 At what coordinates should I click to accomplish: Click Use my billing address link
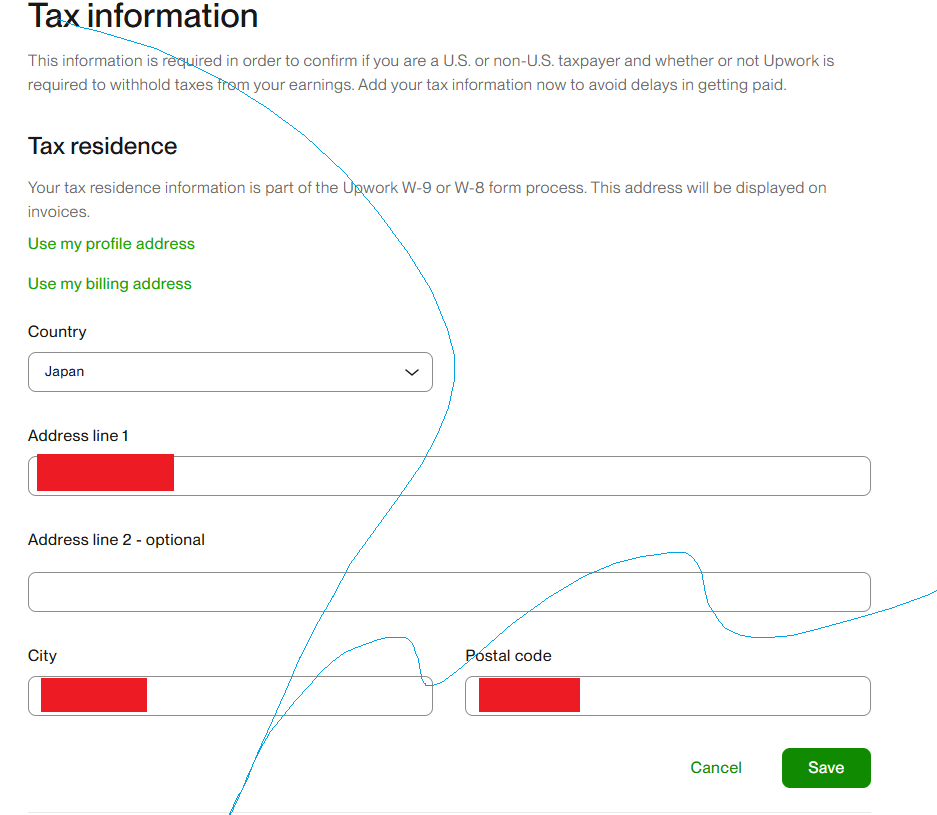point(110,284)
